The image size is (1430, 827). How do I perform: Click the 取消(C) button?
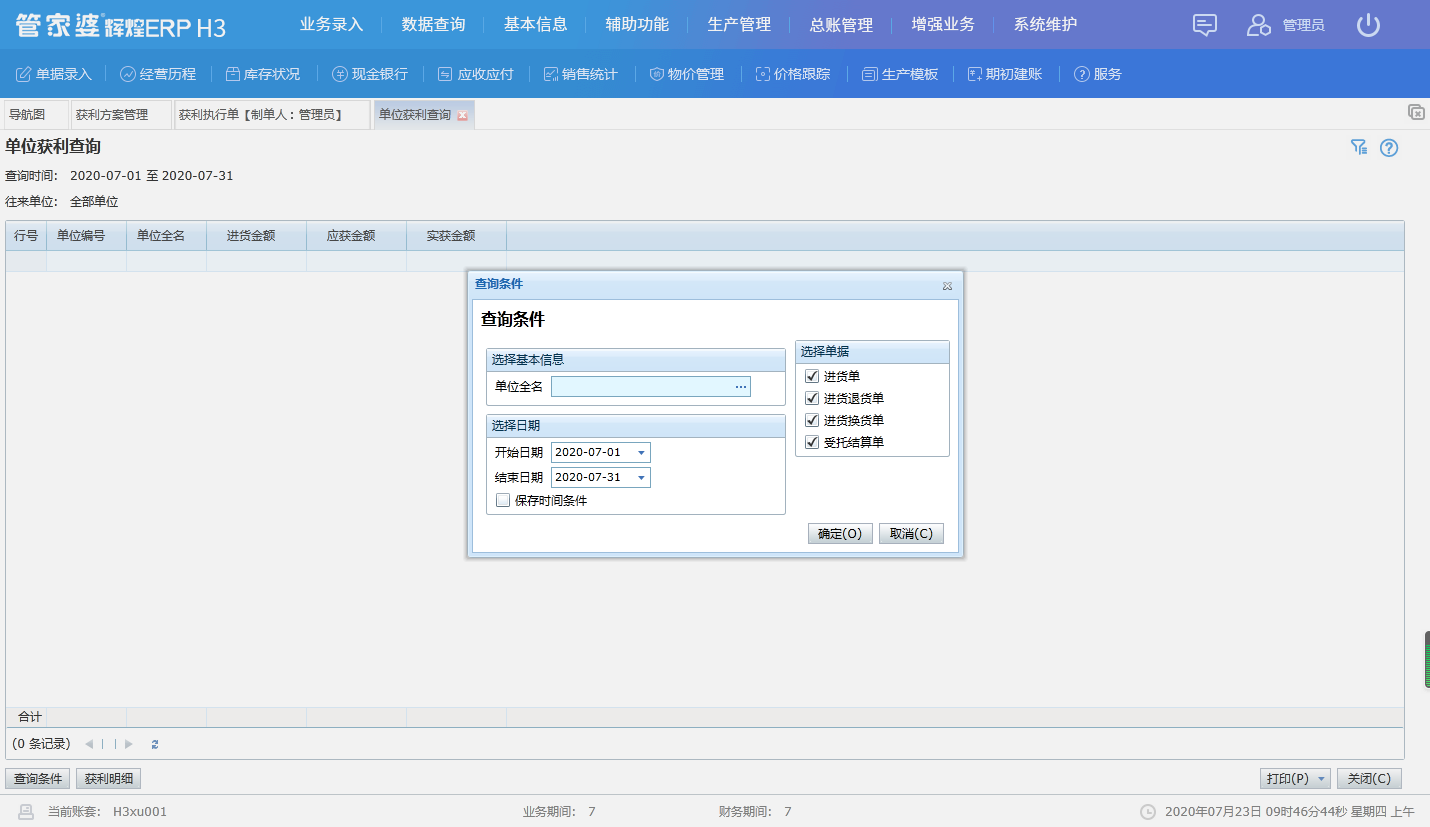click(x=911, y=534)
